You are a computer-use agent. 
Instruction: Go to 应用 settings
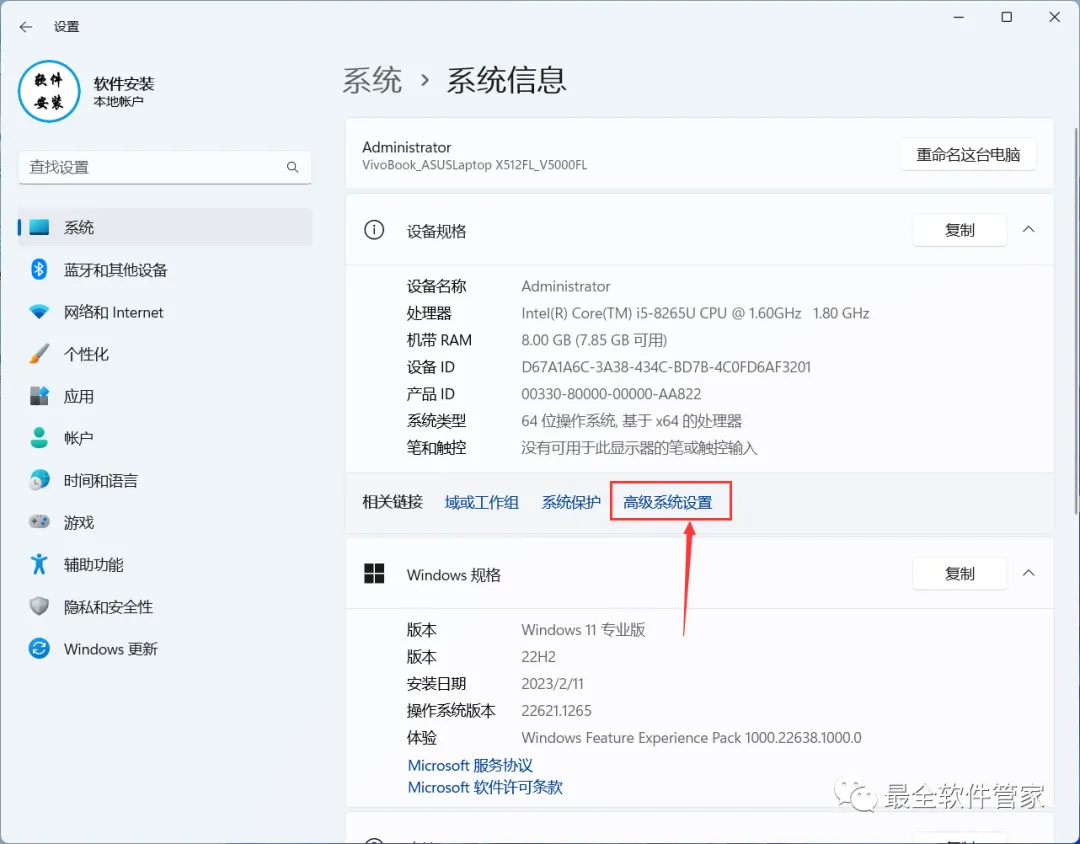[165, 396]
